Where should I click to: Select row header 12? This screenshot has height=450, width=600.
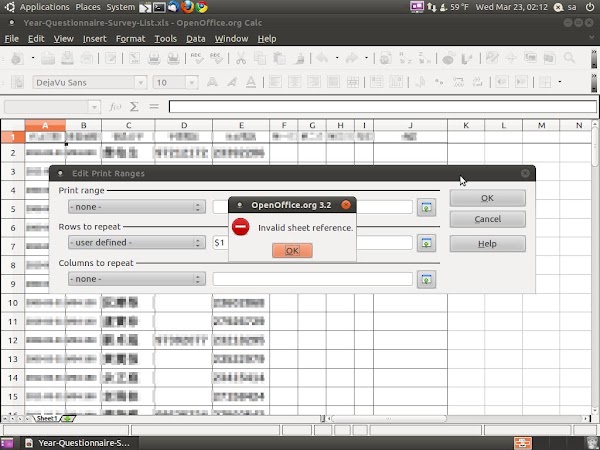pyautogui.click(x=13, y=340)
